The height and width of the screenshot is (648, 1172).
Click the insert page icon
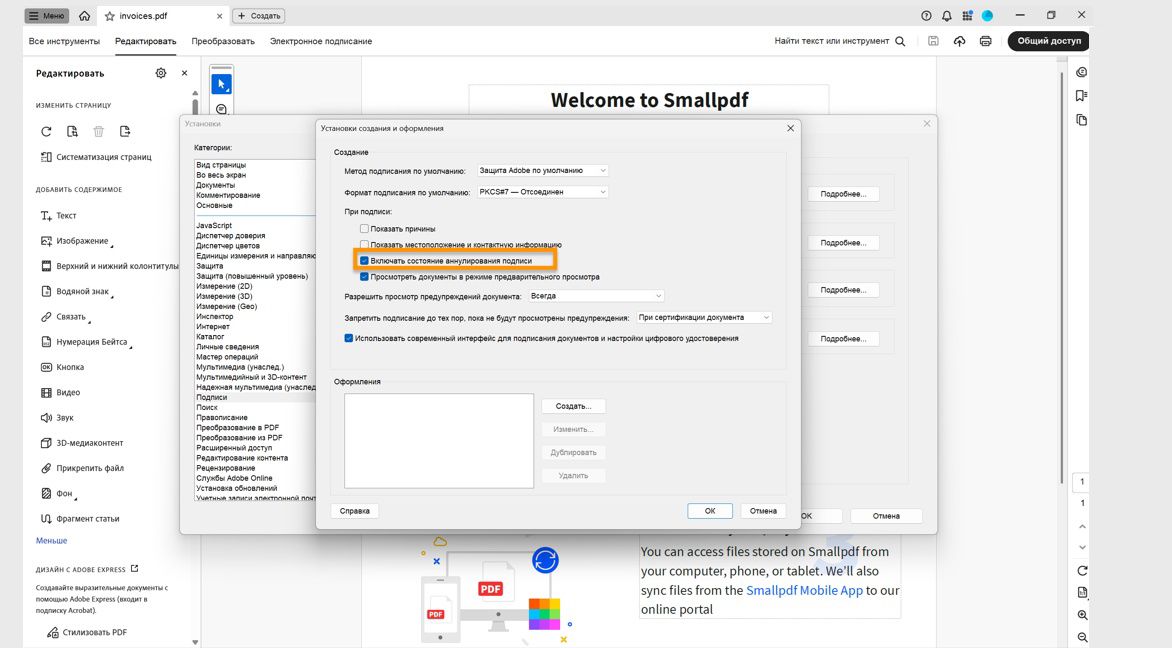pos(125,132)
